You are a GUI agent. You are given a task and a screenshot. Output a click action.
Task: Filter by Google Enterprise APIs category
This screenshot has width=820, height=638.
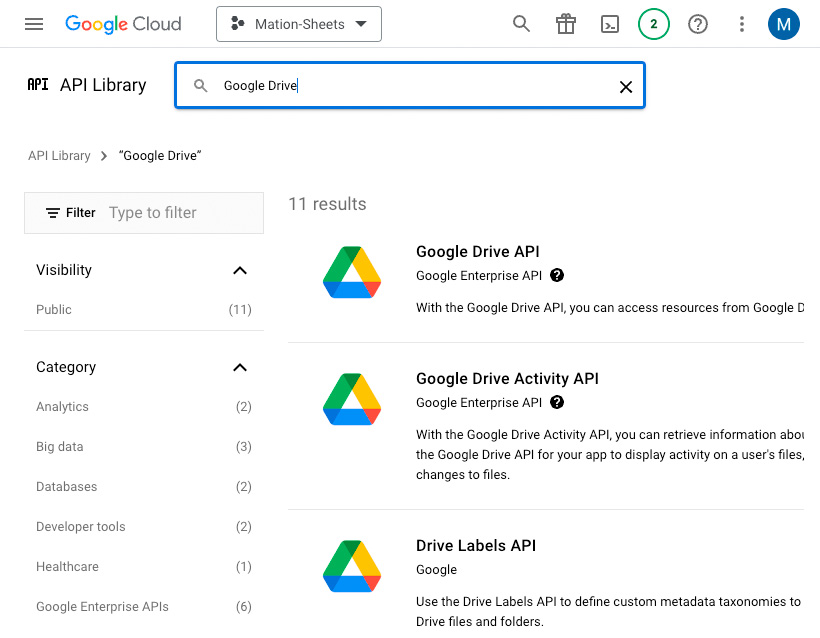[144, 607]
